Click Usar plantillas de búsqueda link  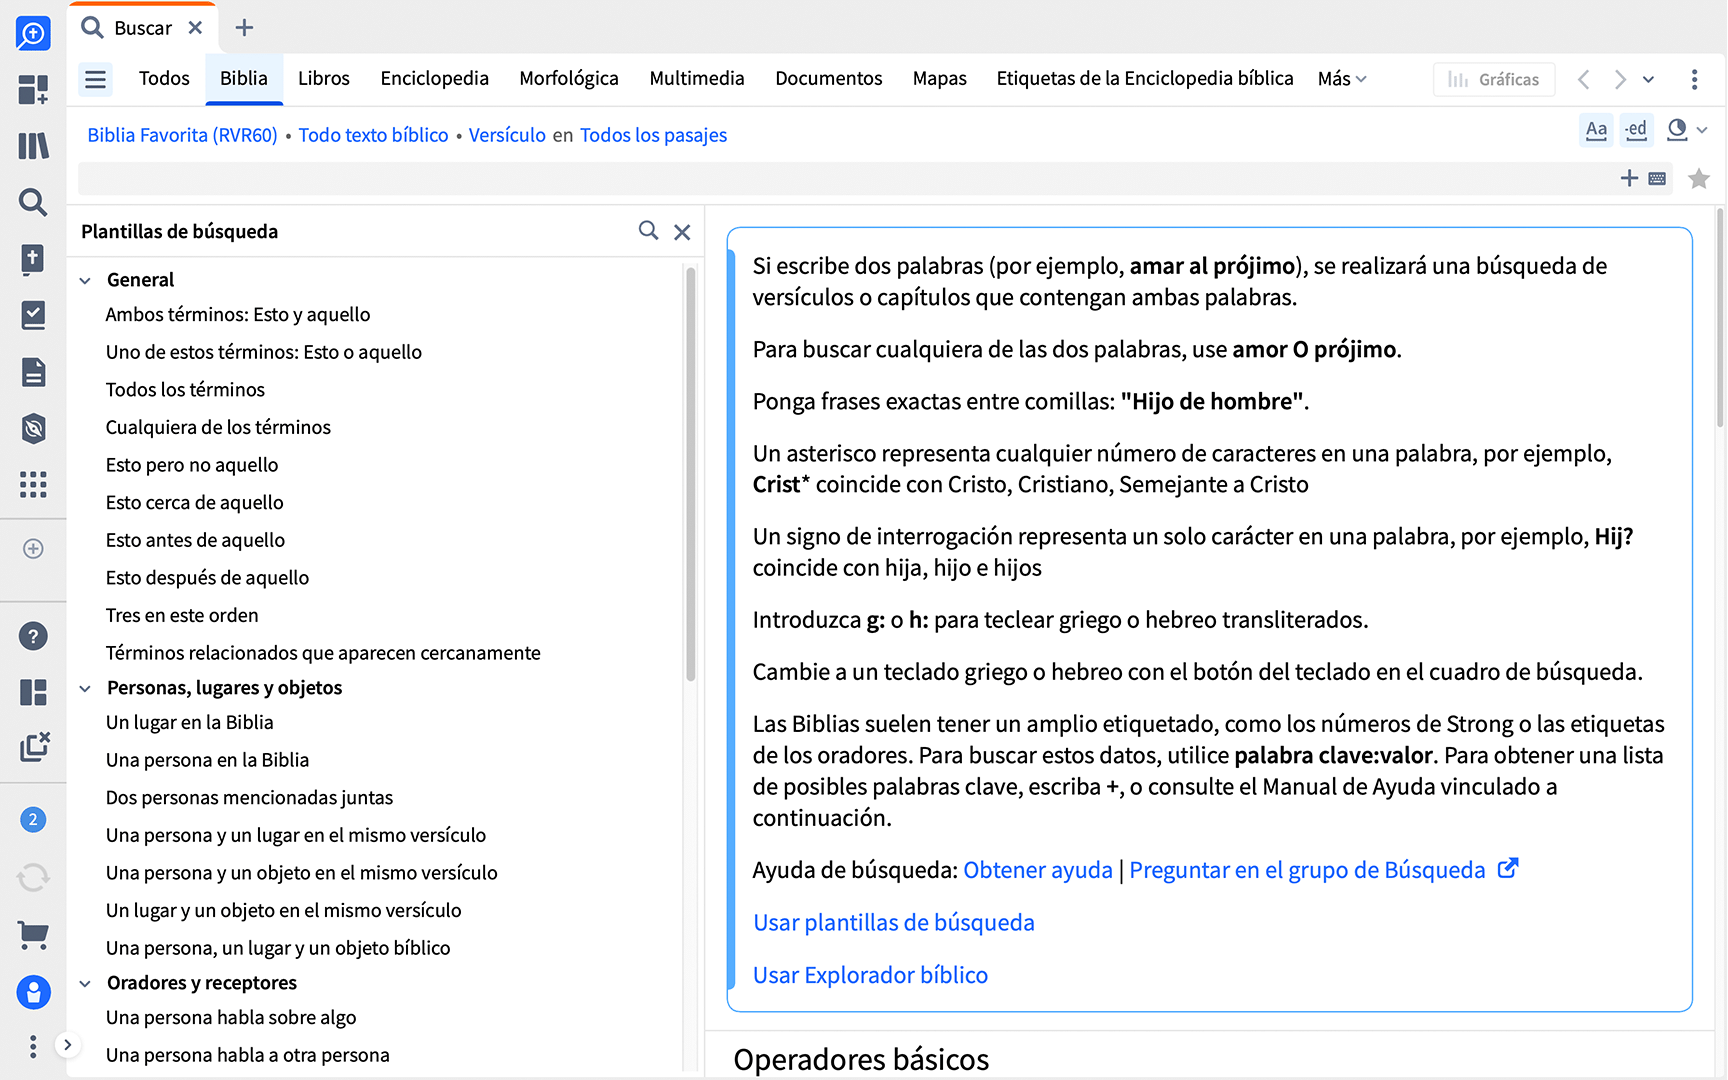894,923
